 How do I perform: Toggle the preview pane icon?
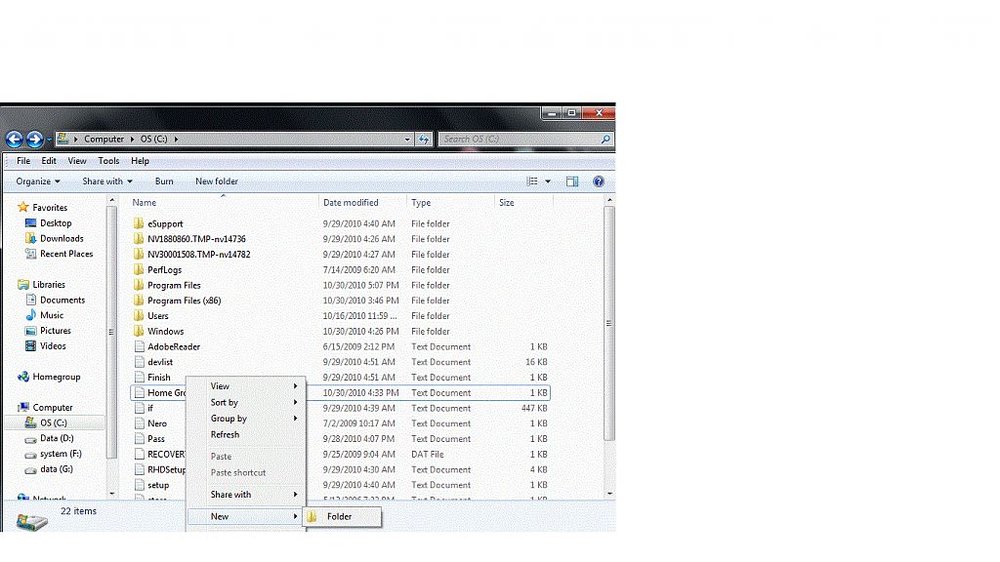tap(572, 182)
